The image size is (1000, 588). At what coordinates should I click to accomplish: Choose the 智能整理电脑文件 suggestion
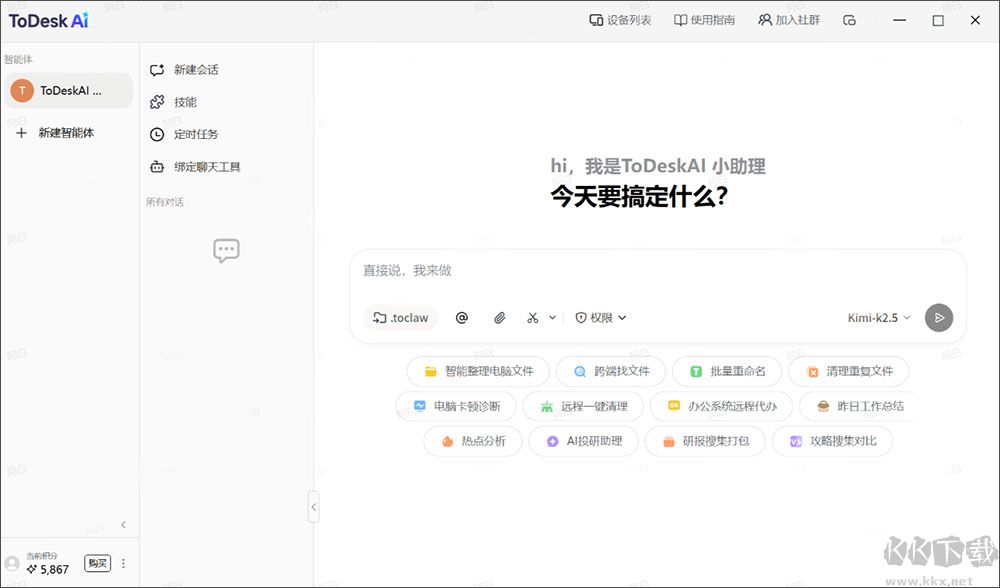(478, 371)
